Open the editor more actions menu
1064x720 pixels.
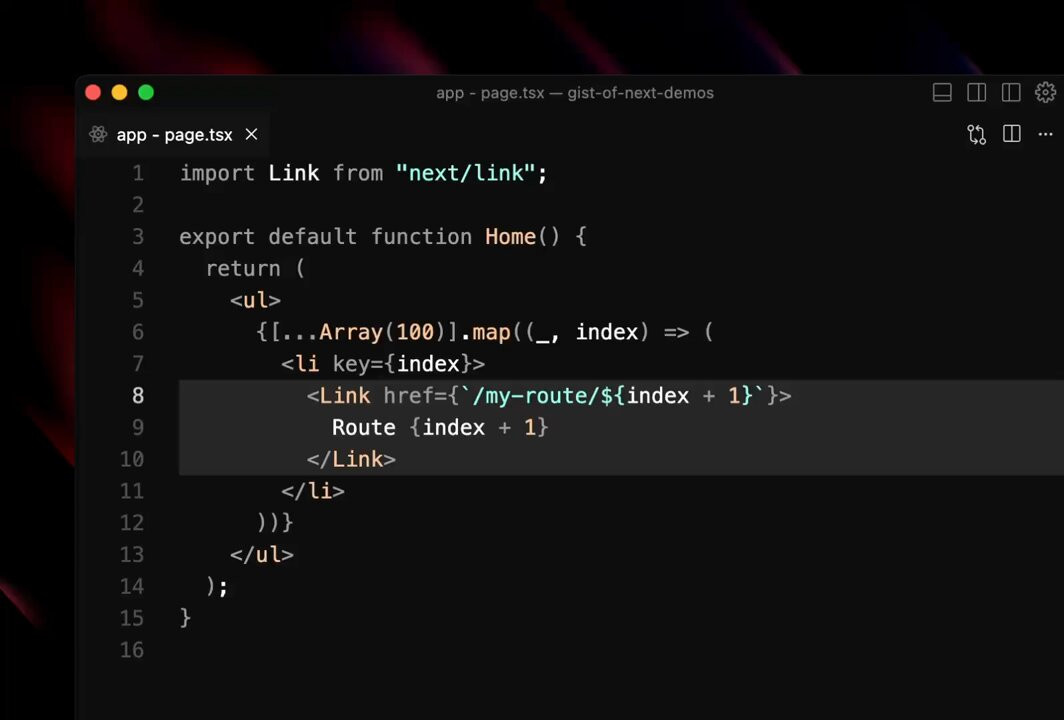click(1046, 134)
